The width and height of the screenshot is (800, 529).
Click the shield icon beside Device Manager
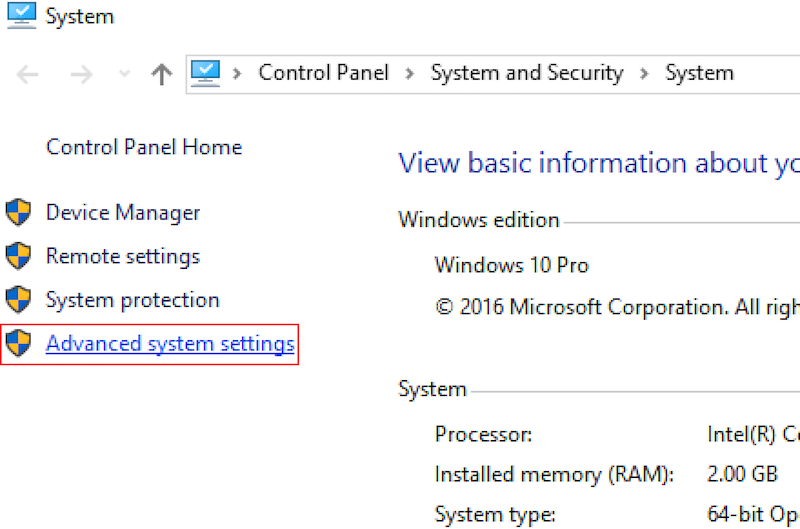tap(18, 213)
